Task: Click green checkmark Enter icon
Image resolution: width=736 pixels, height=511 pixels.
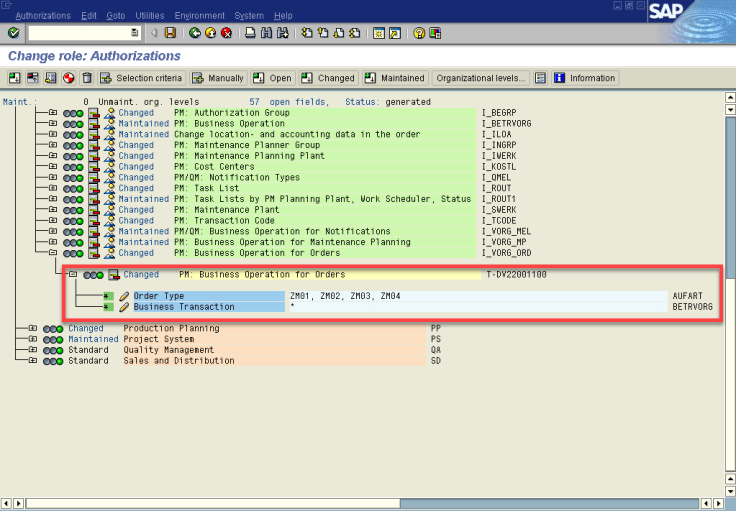Action: coord(13,33)
